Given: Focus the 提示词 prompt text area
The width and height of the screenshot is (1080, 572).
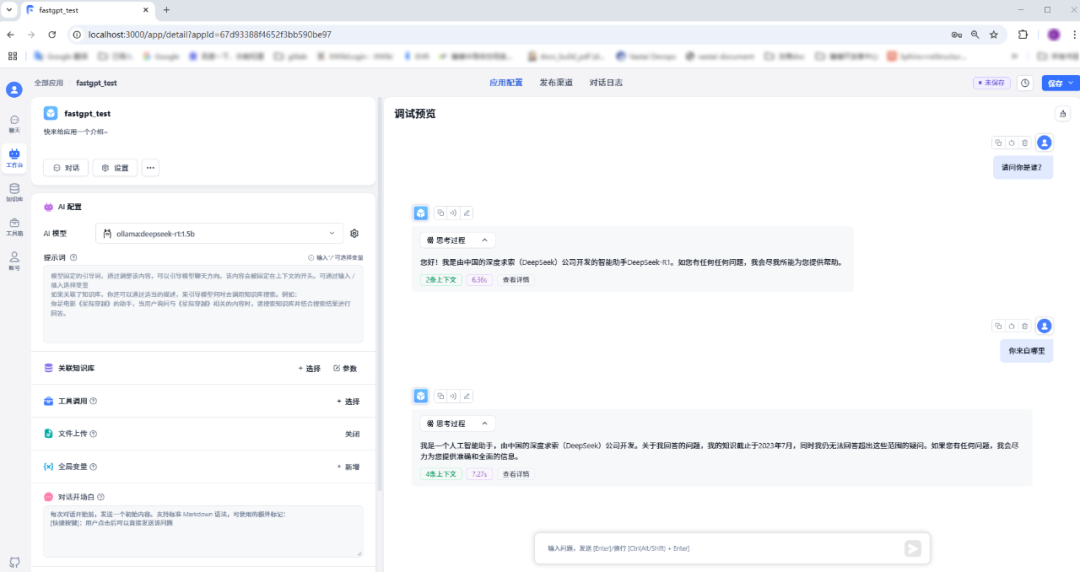Looking at the screenshot, I should (203, 304).
